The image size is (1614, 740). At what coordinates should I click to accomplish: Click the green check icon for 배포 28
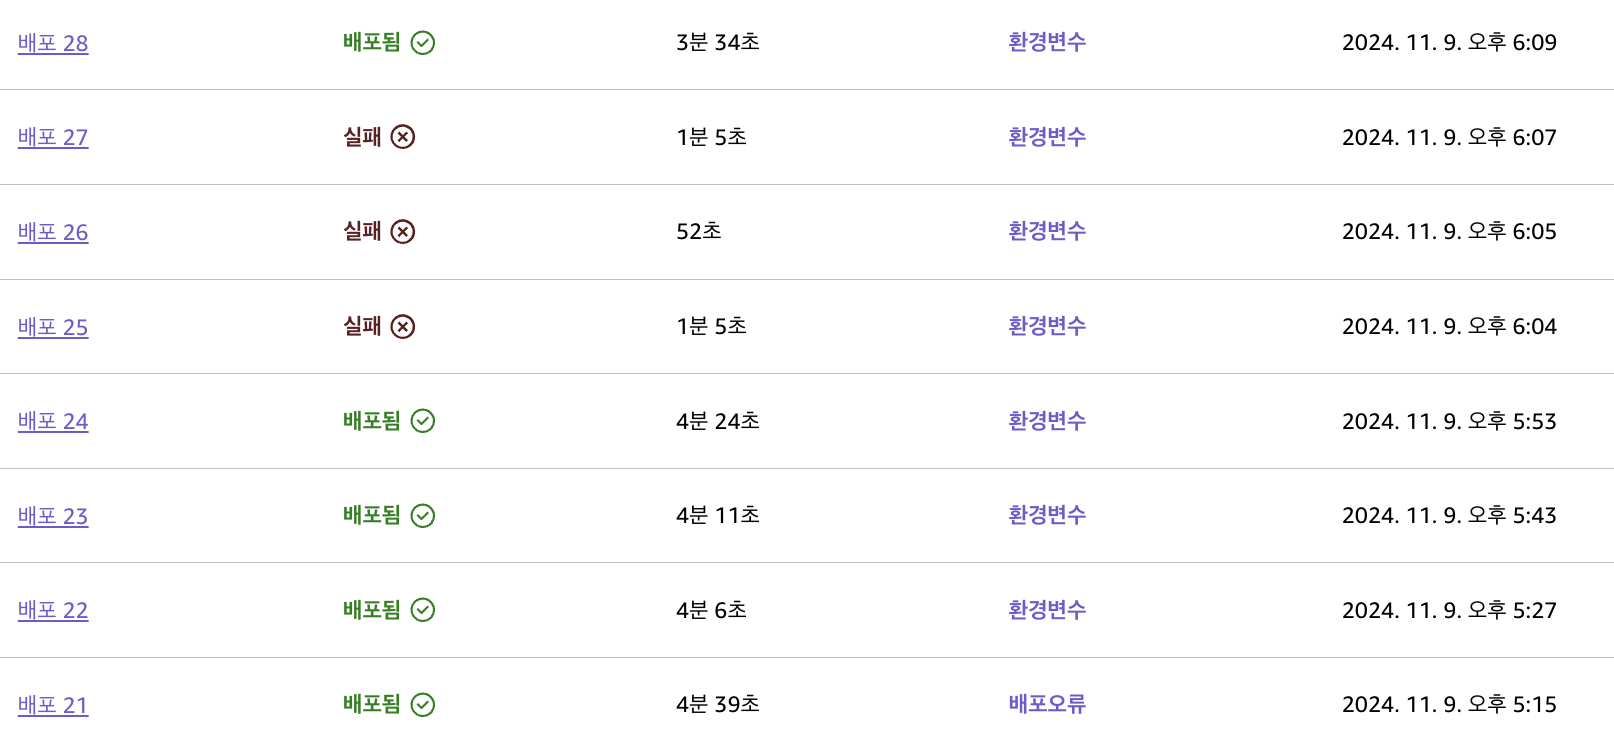423,43
